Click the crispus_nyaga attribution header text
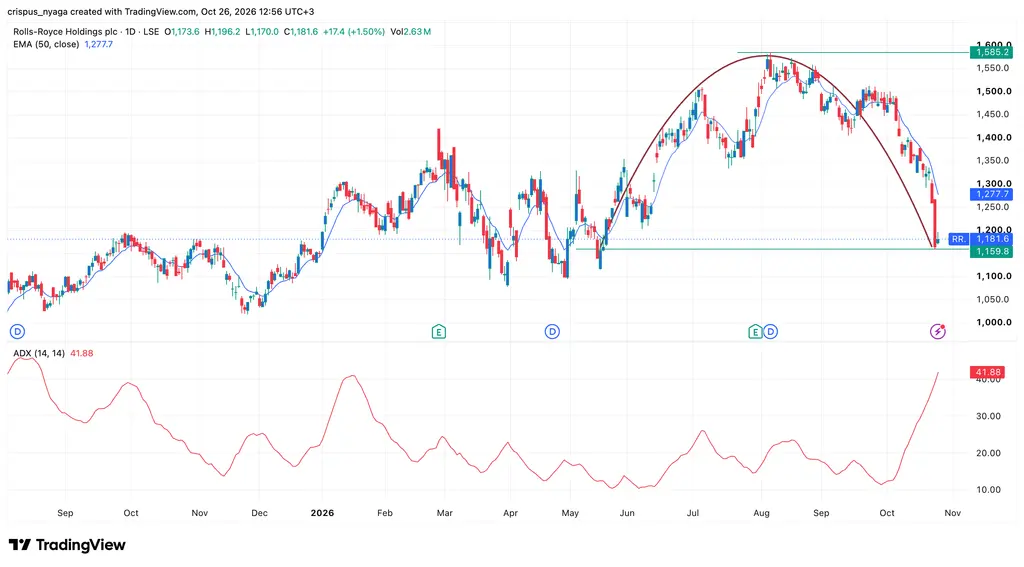This screenshot has width=1024, height=567. (x=161, y=12)
